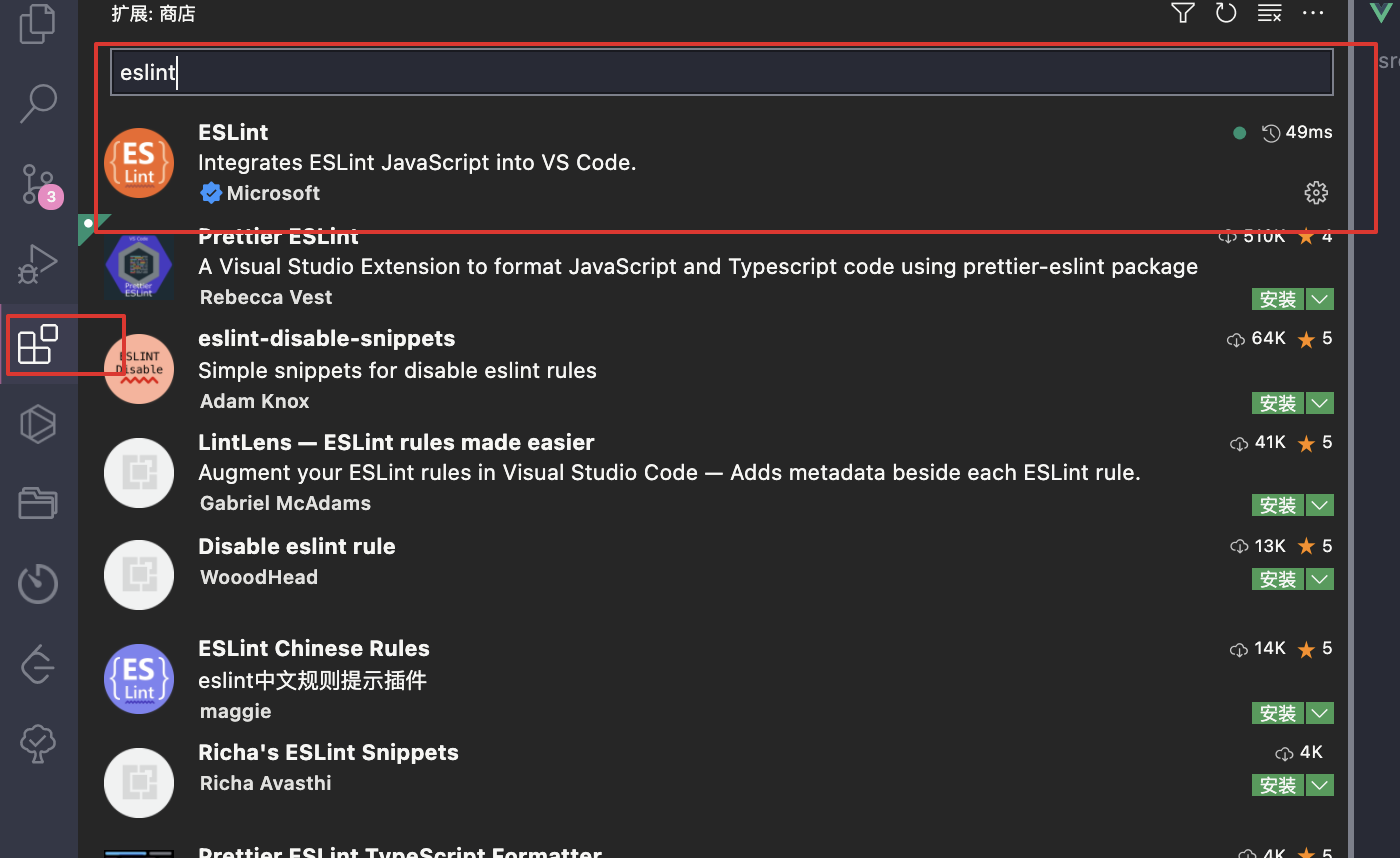Refresh the extensions list
Viewport: 1400px width, 858px height.
1226,13
